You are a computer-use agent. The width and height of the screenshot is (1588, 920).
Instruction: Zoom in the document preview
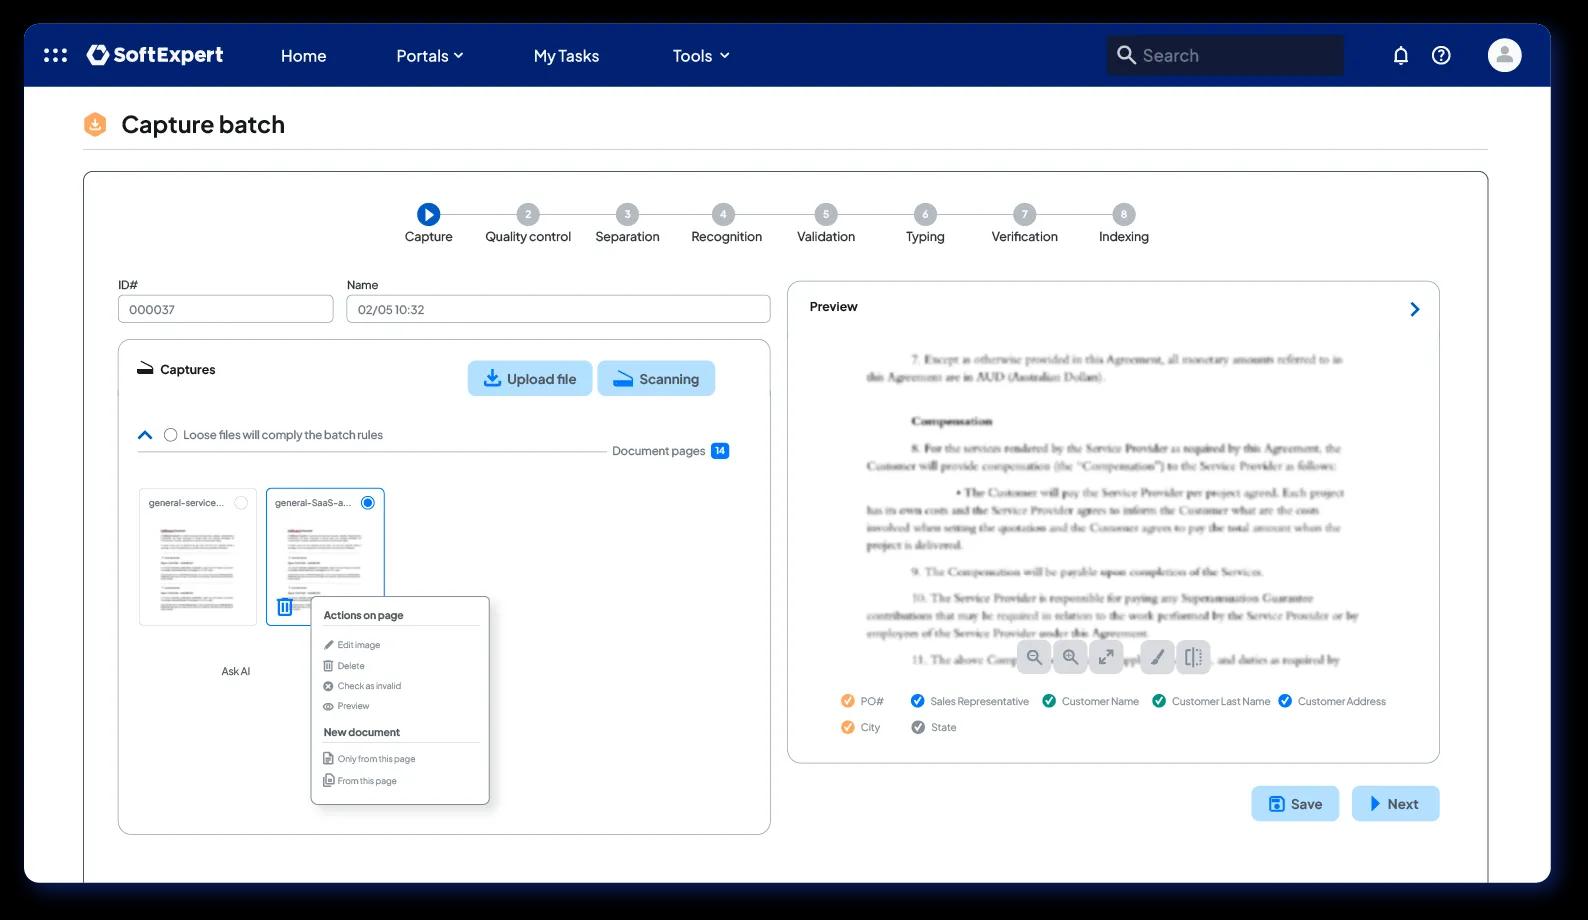pyautogui.click(x=1071, y=657)
